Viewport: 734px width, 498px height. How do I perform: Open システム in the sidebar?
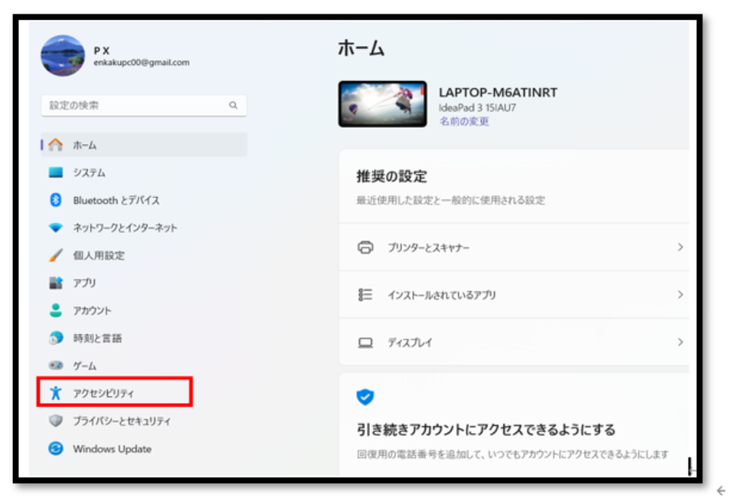144,172
